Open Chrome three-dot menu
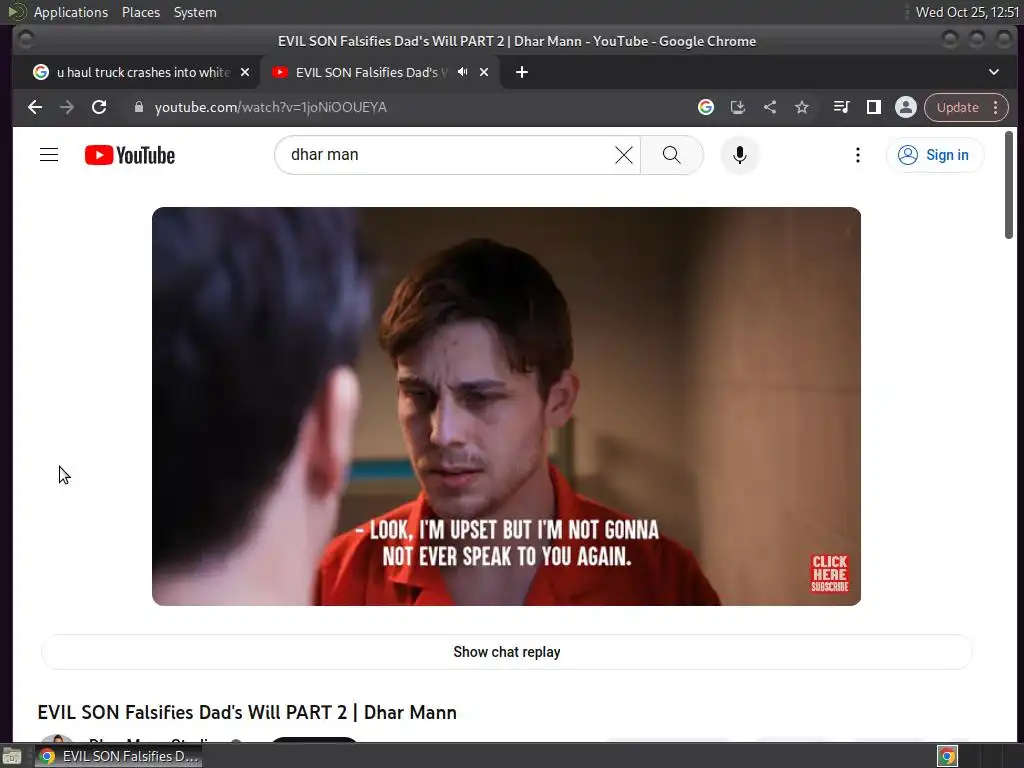The image size is (1024, 768). click(995, 107)
